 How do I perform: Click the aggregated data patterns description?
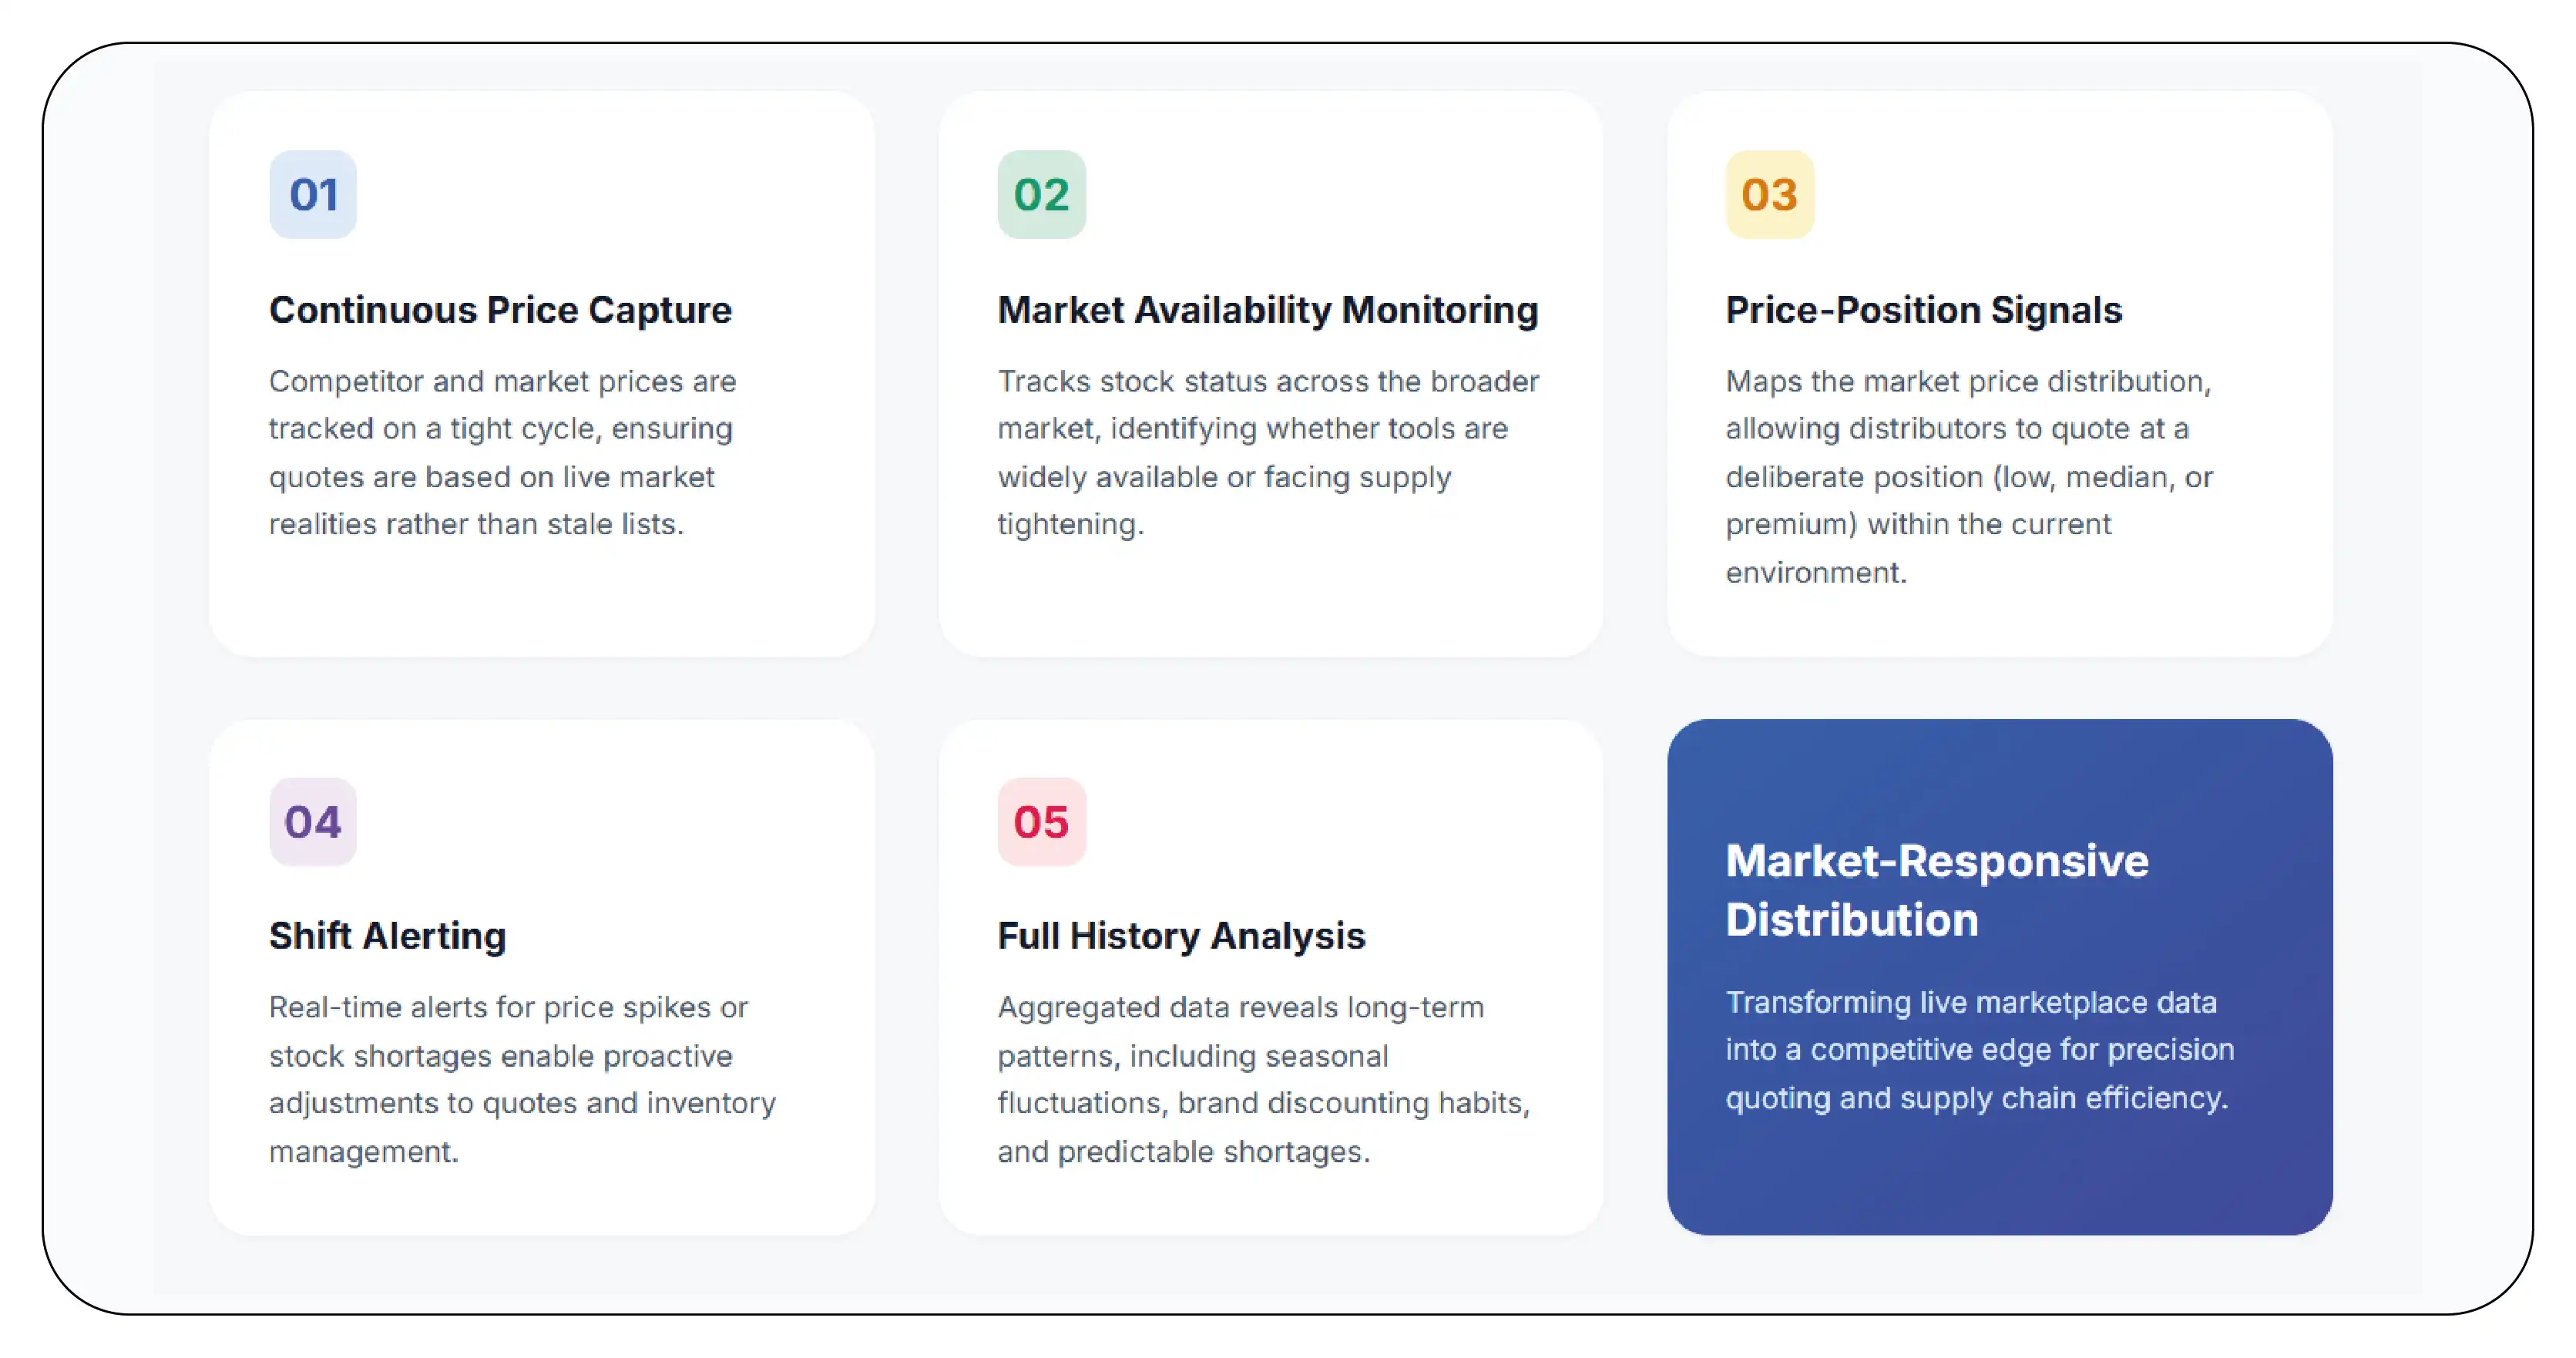[1264, 1079]
